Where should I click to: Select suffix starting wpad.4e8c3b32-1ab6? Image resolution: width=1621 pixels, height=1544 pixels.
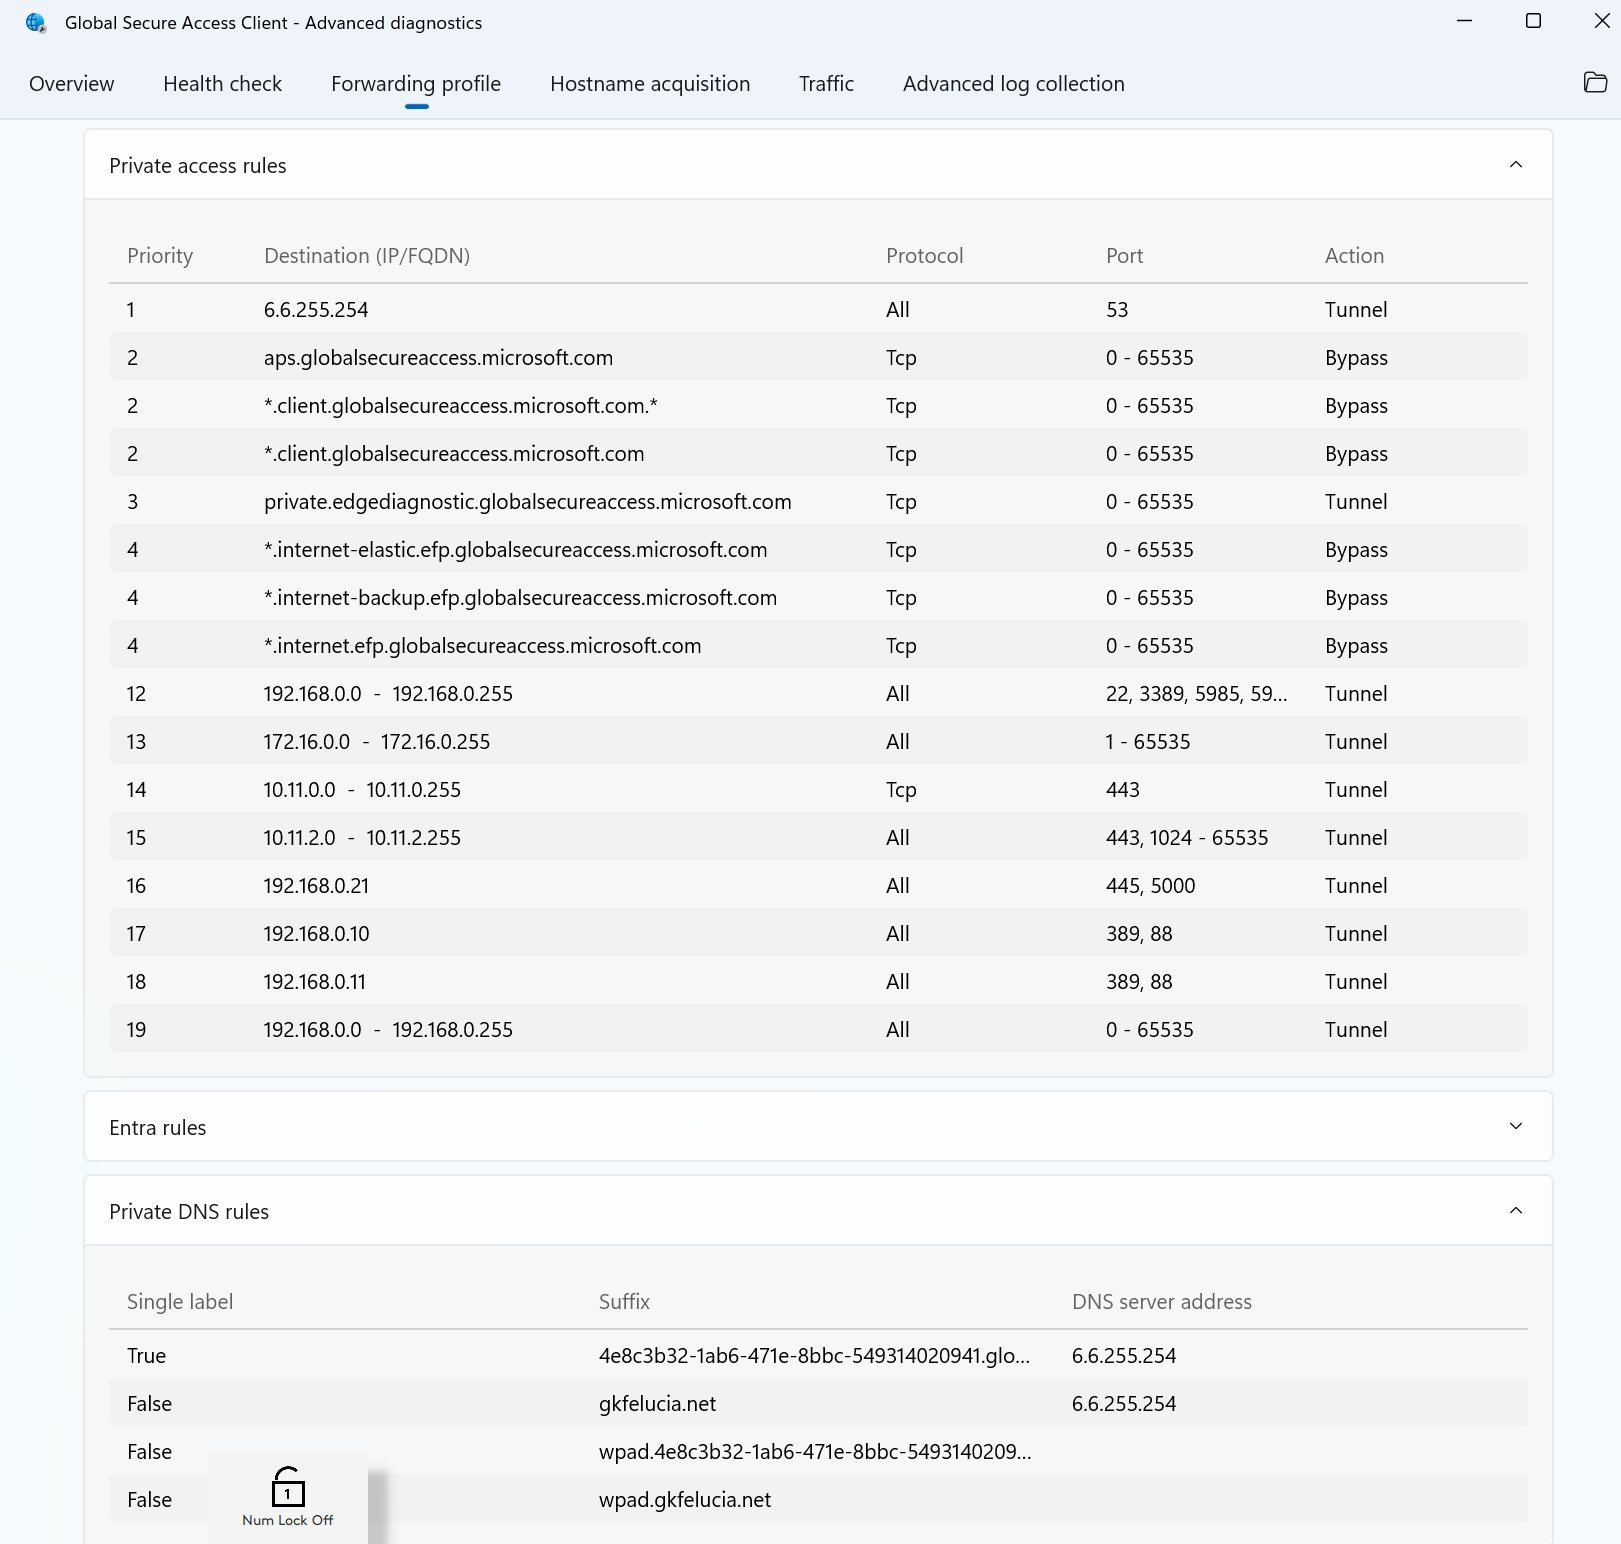pos(815,1452)
